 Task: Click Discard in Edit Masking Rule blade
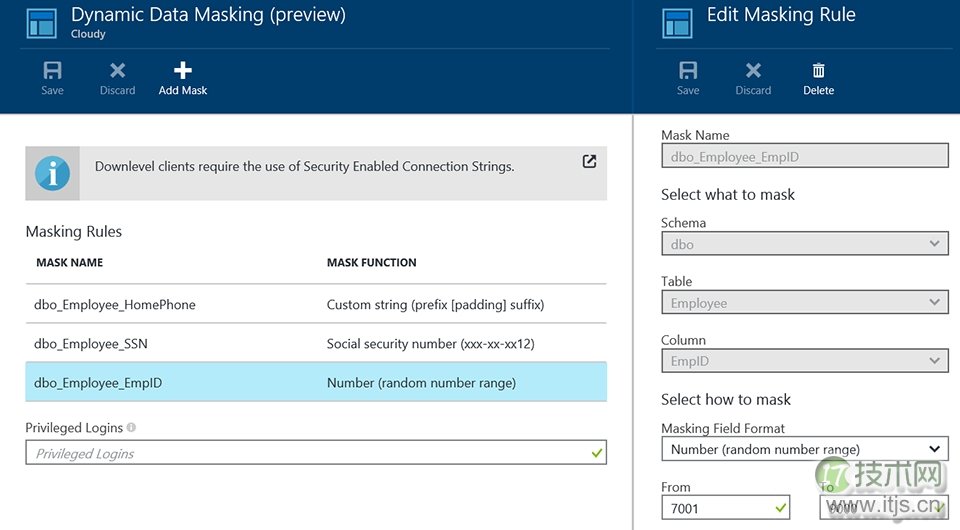(753, 78)
